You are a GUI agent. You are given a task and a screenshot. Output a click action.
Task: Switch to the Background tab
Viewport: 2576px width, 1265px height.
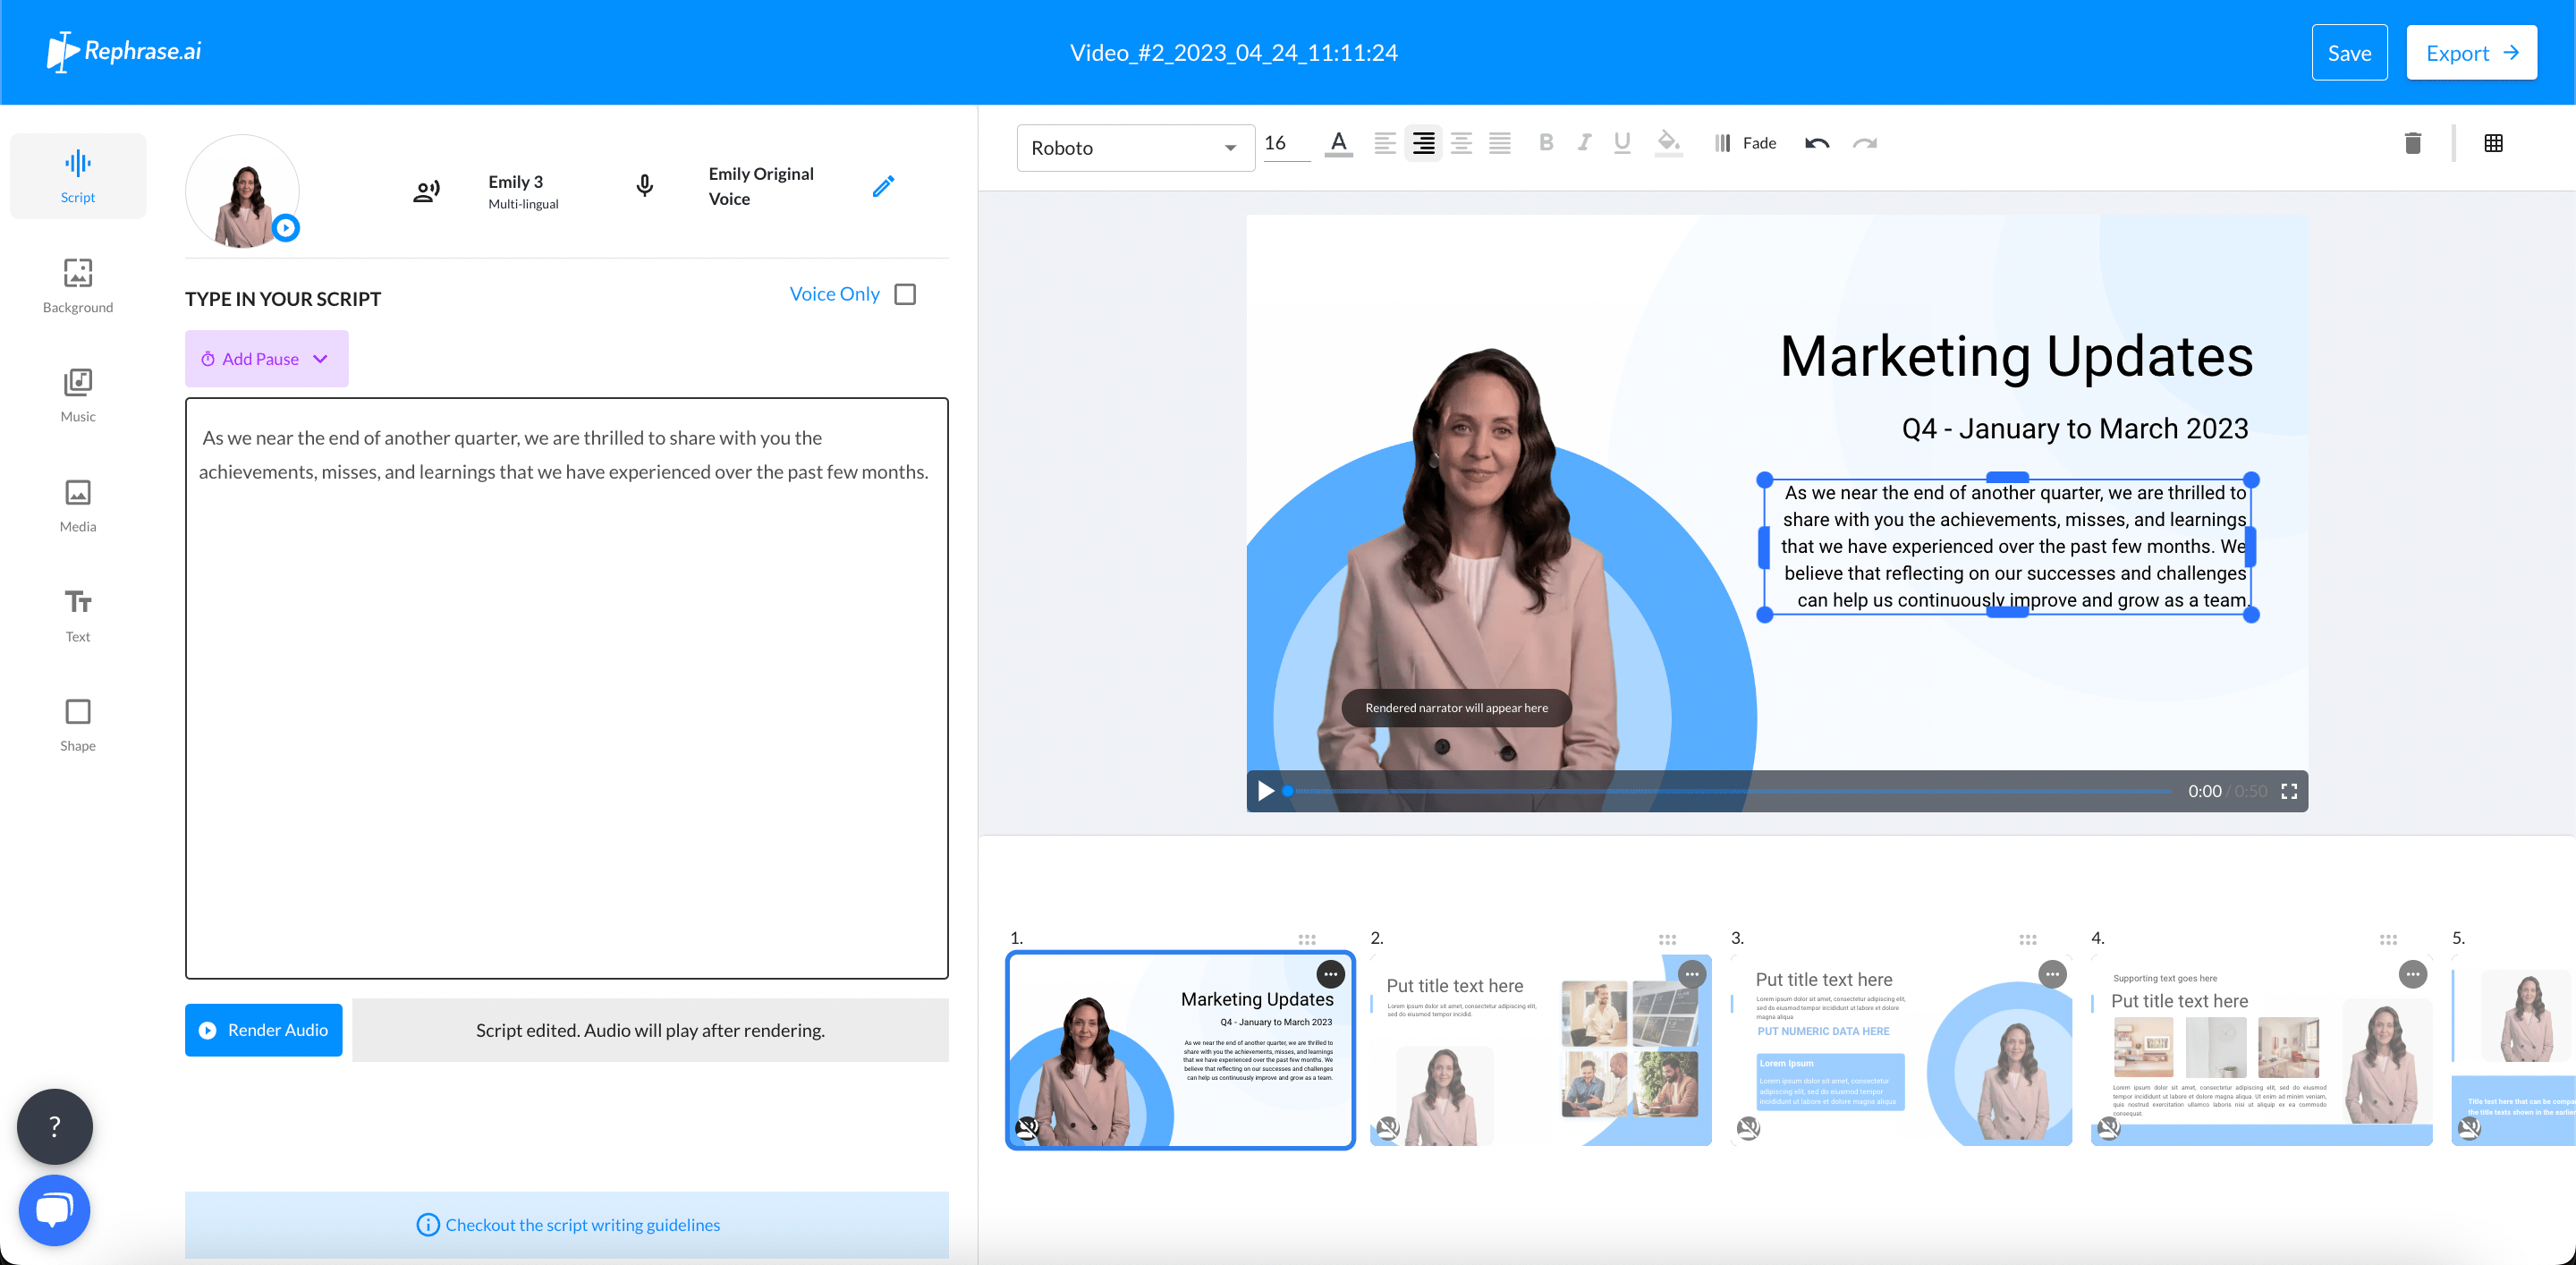(x=78, y=285)
